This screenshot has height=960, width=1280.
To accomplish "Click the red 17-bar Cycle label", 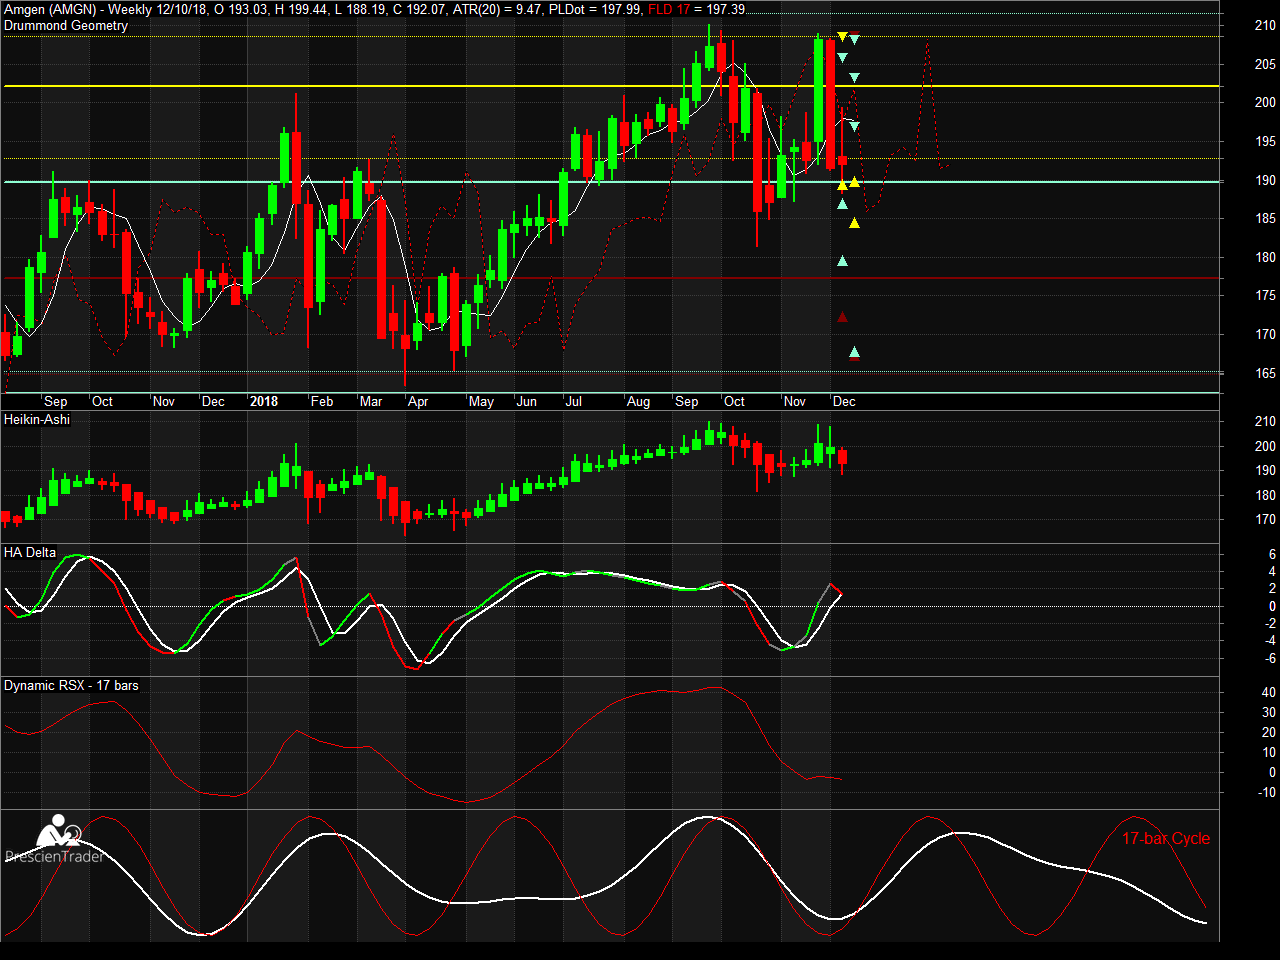I will [x=1166, y=838].
